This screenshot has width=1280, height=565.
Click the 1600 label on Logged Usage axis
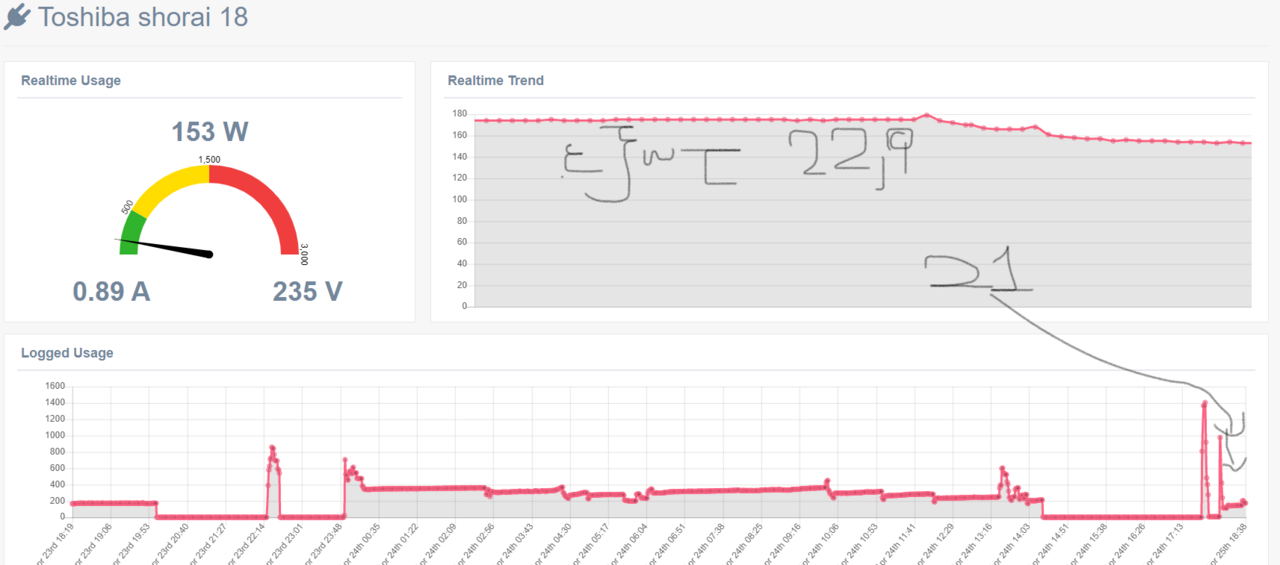[x=55, y=386]
